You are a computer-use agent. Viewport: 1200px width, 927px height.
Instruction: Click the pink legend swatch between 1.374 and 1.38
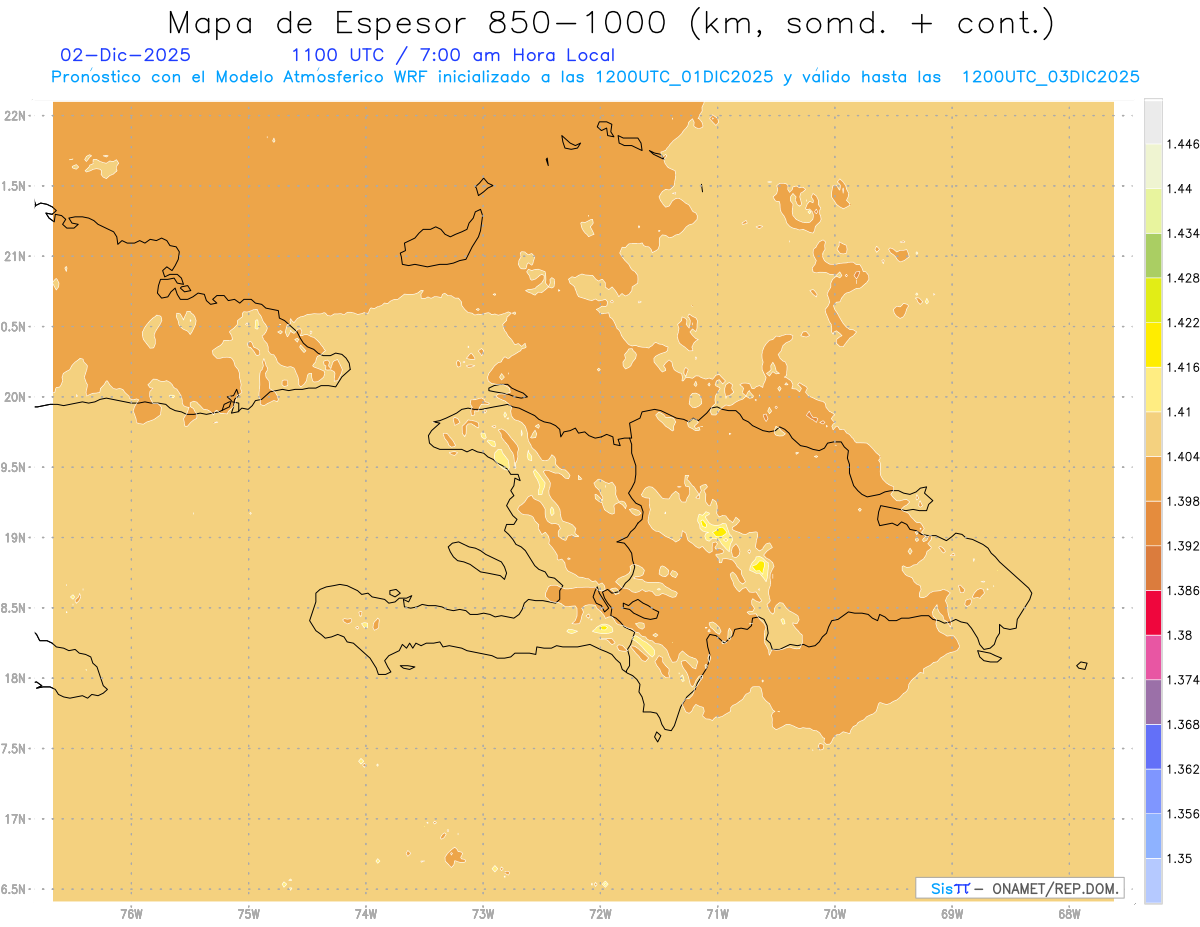tap(1153, 657)
